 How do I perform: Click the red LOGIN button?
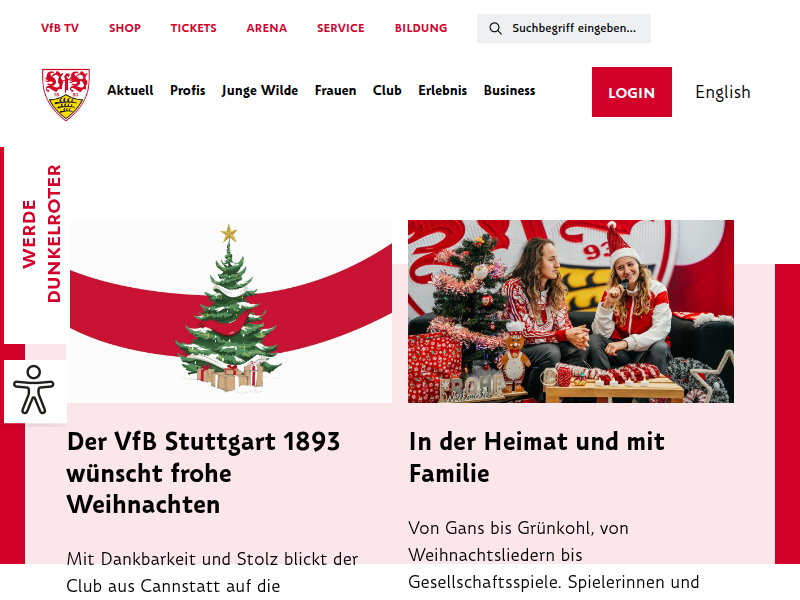tap(632, 92)
